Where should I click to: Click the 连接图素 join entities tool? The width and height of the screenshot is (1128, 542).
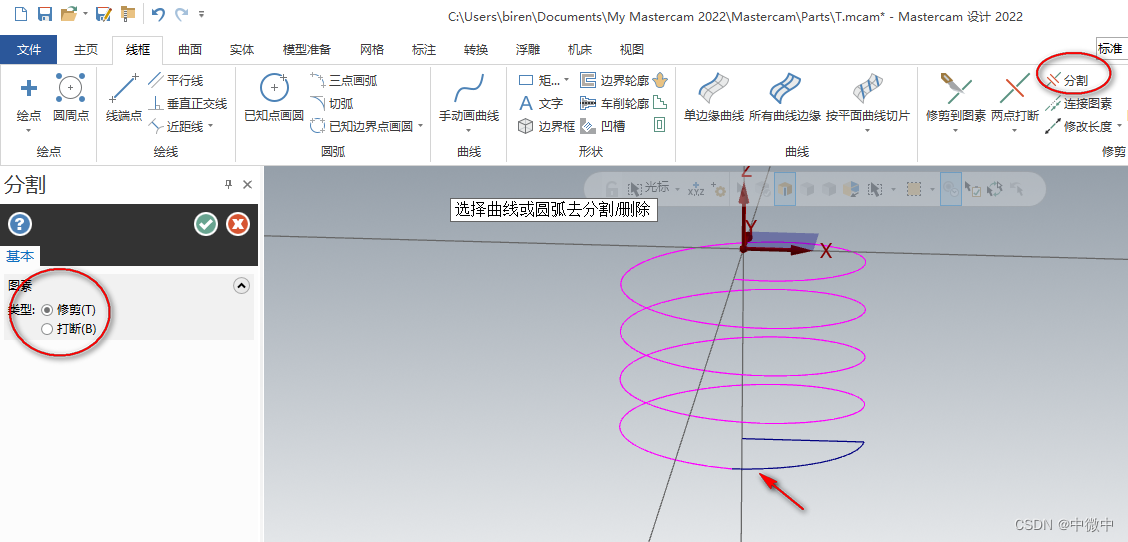point(1078,104)
